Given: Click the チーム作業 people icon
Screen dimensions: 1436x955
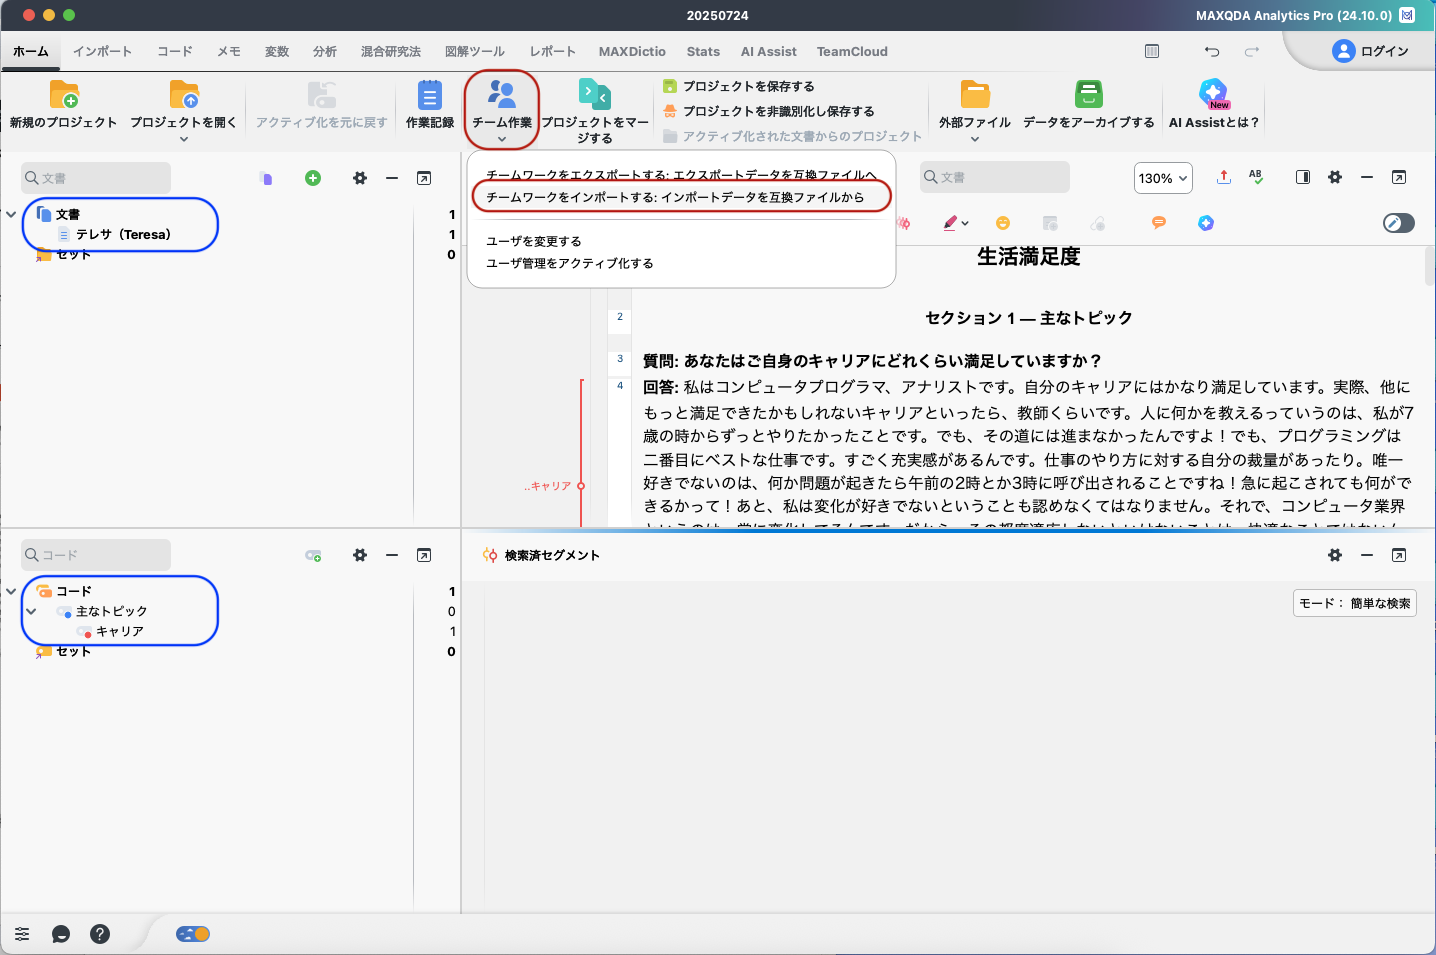Looking at the screenshot, I should 501,94.
